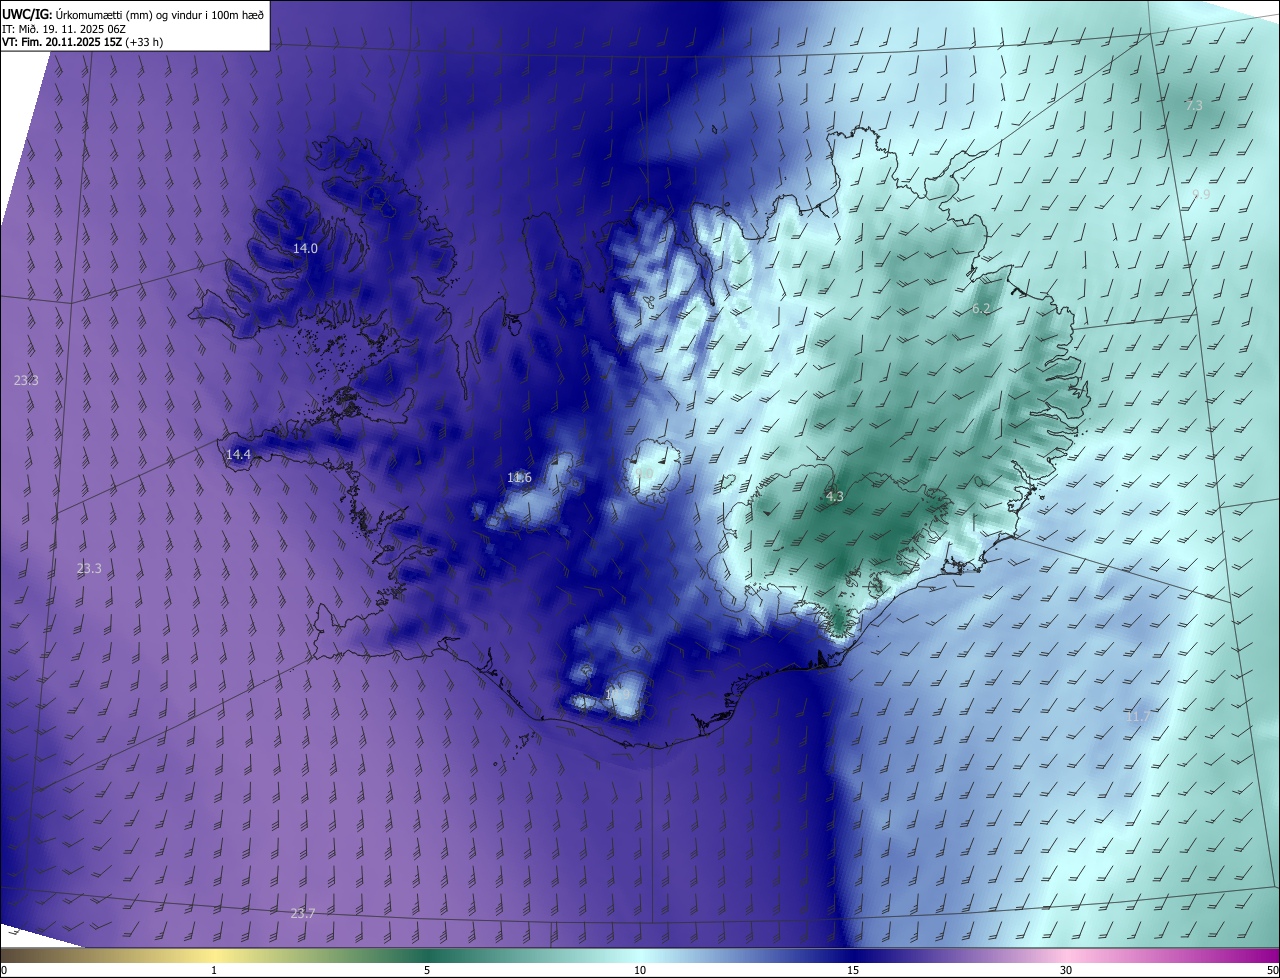Click the 10.9 value label on the map
This screenshot has height=978, width=1280.
coord(618,693)
